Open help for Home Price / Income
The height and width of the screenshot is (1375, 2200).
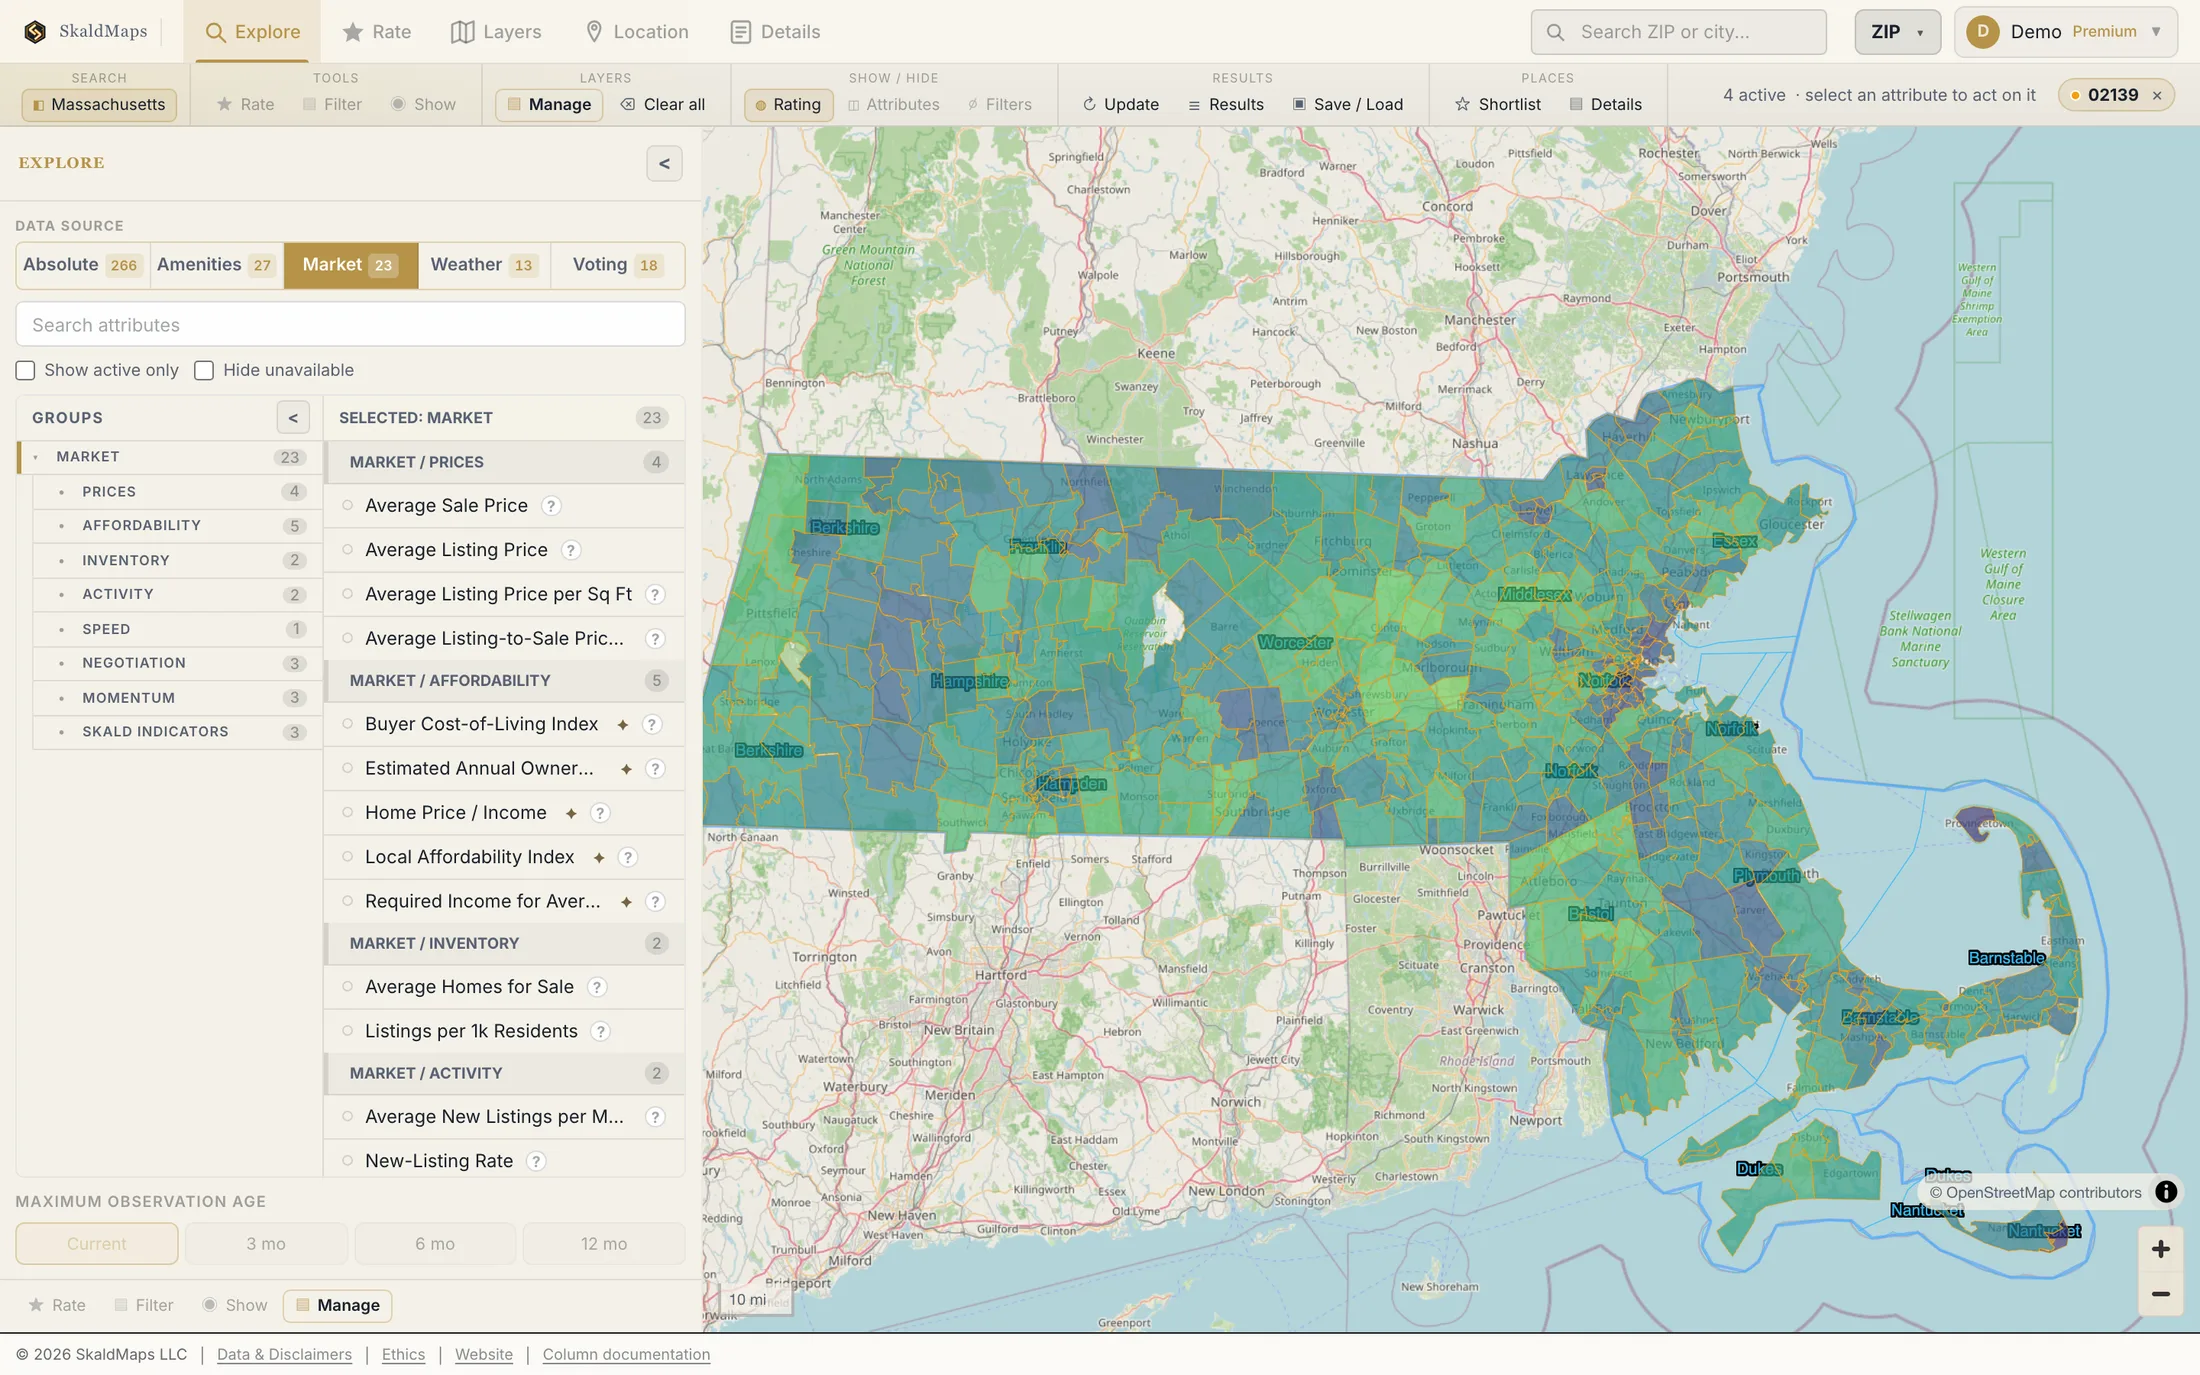tap(600, 813)
